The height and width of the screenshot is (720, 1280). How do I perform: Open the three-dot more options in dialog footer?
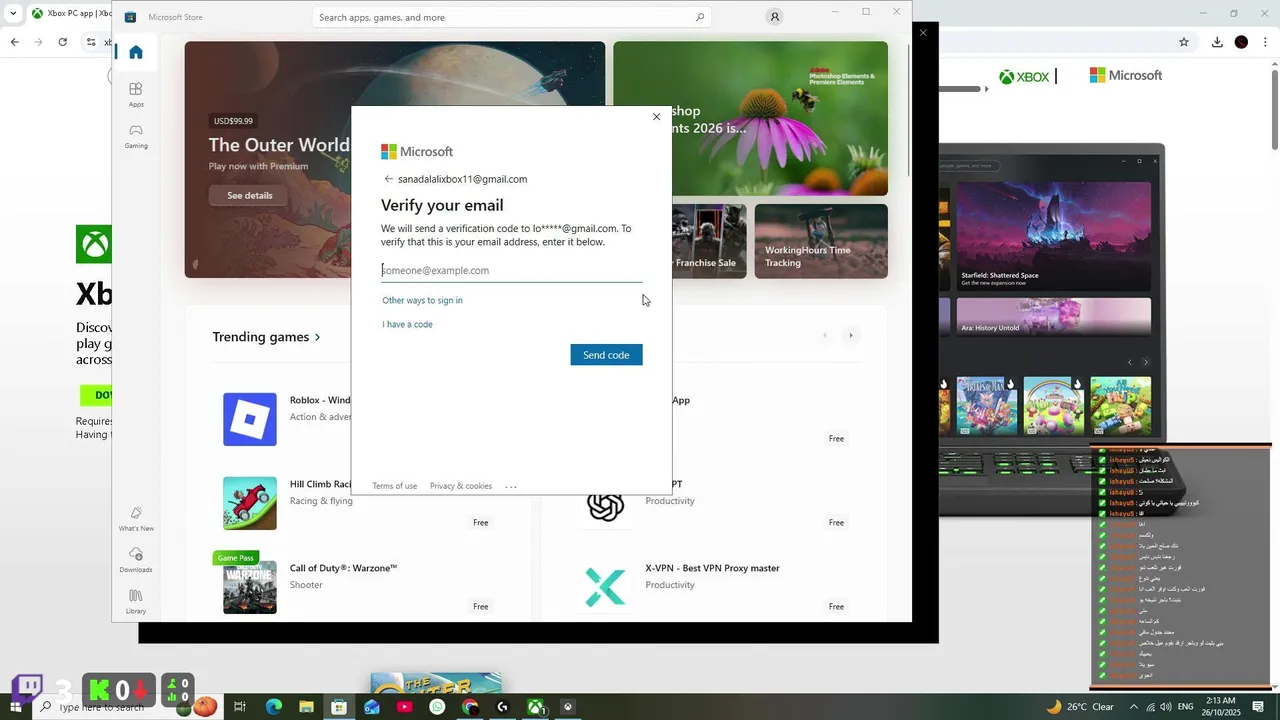pyautogui.click(x=511, y=487)
